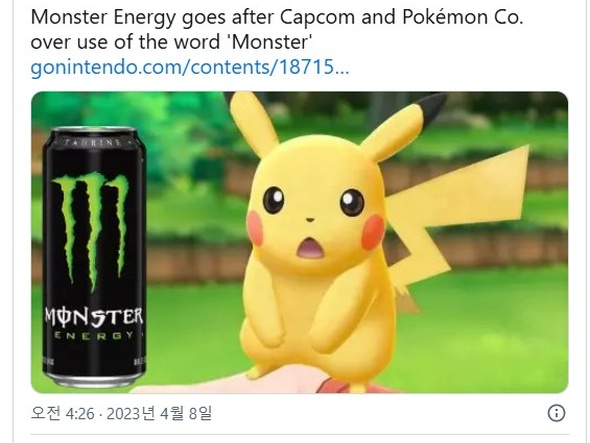Click the circled info icon beside the timestamp
This screenshot has height=443, width=590.
tap(556, 413)
